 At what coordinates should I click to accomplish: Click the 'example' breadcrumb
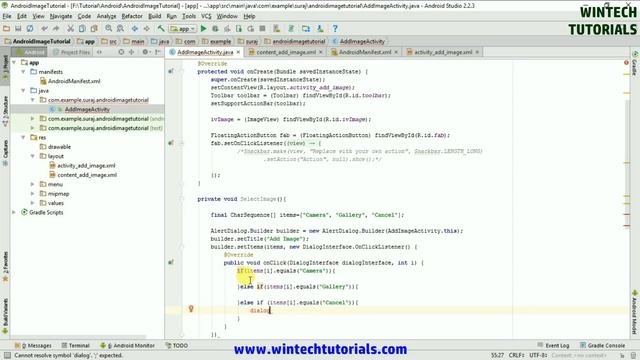[217, 42]
